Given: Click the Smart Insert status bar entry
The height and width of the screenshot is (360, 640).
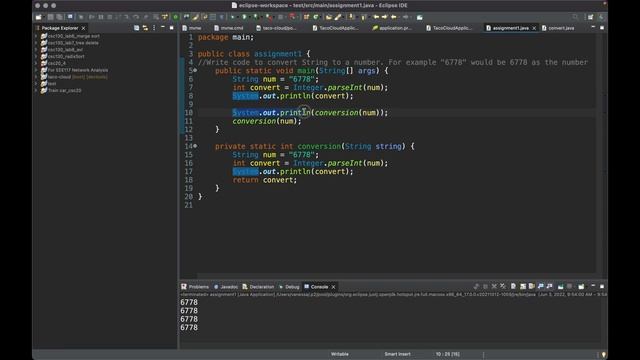Looking at the screenshot, I should (397, 354).
